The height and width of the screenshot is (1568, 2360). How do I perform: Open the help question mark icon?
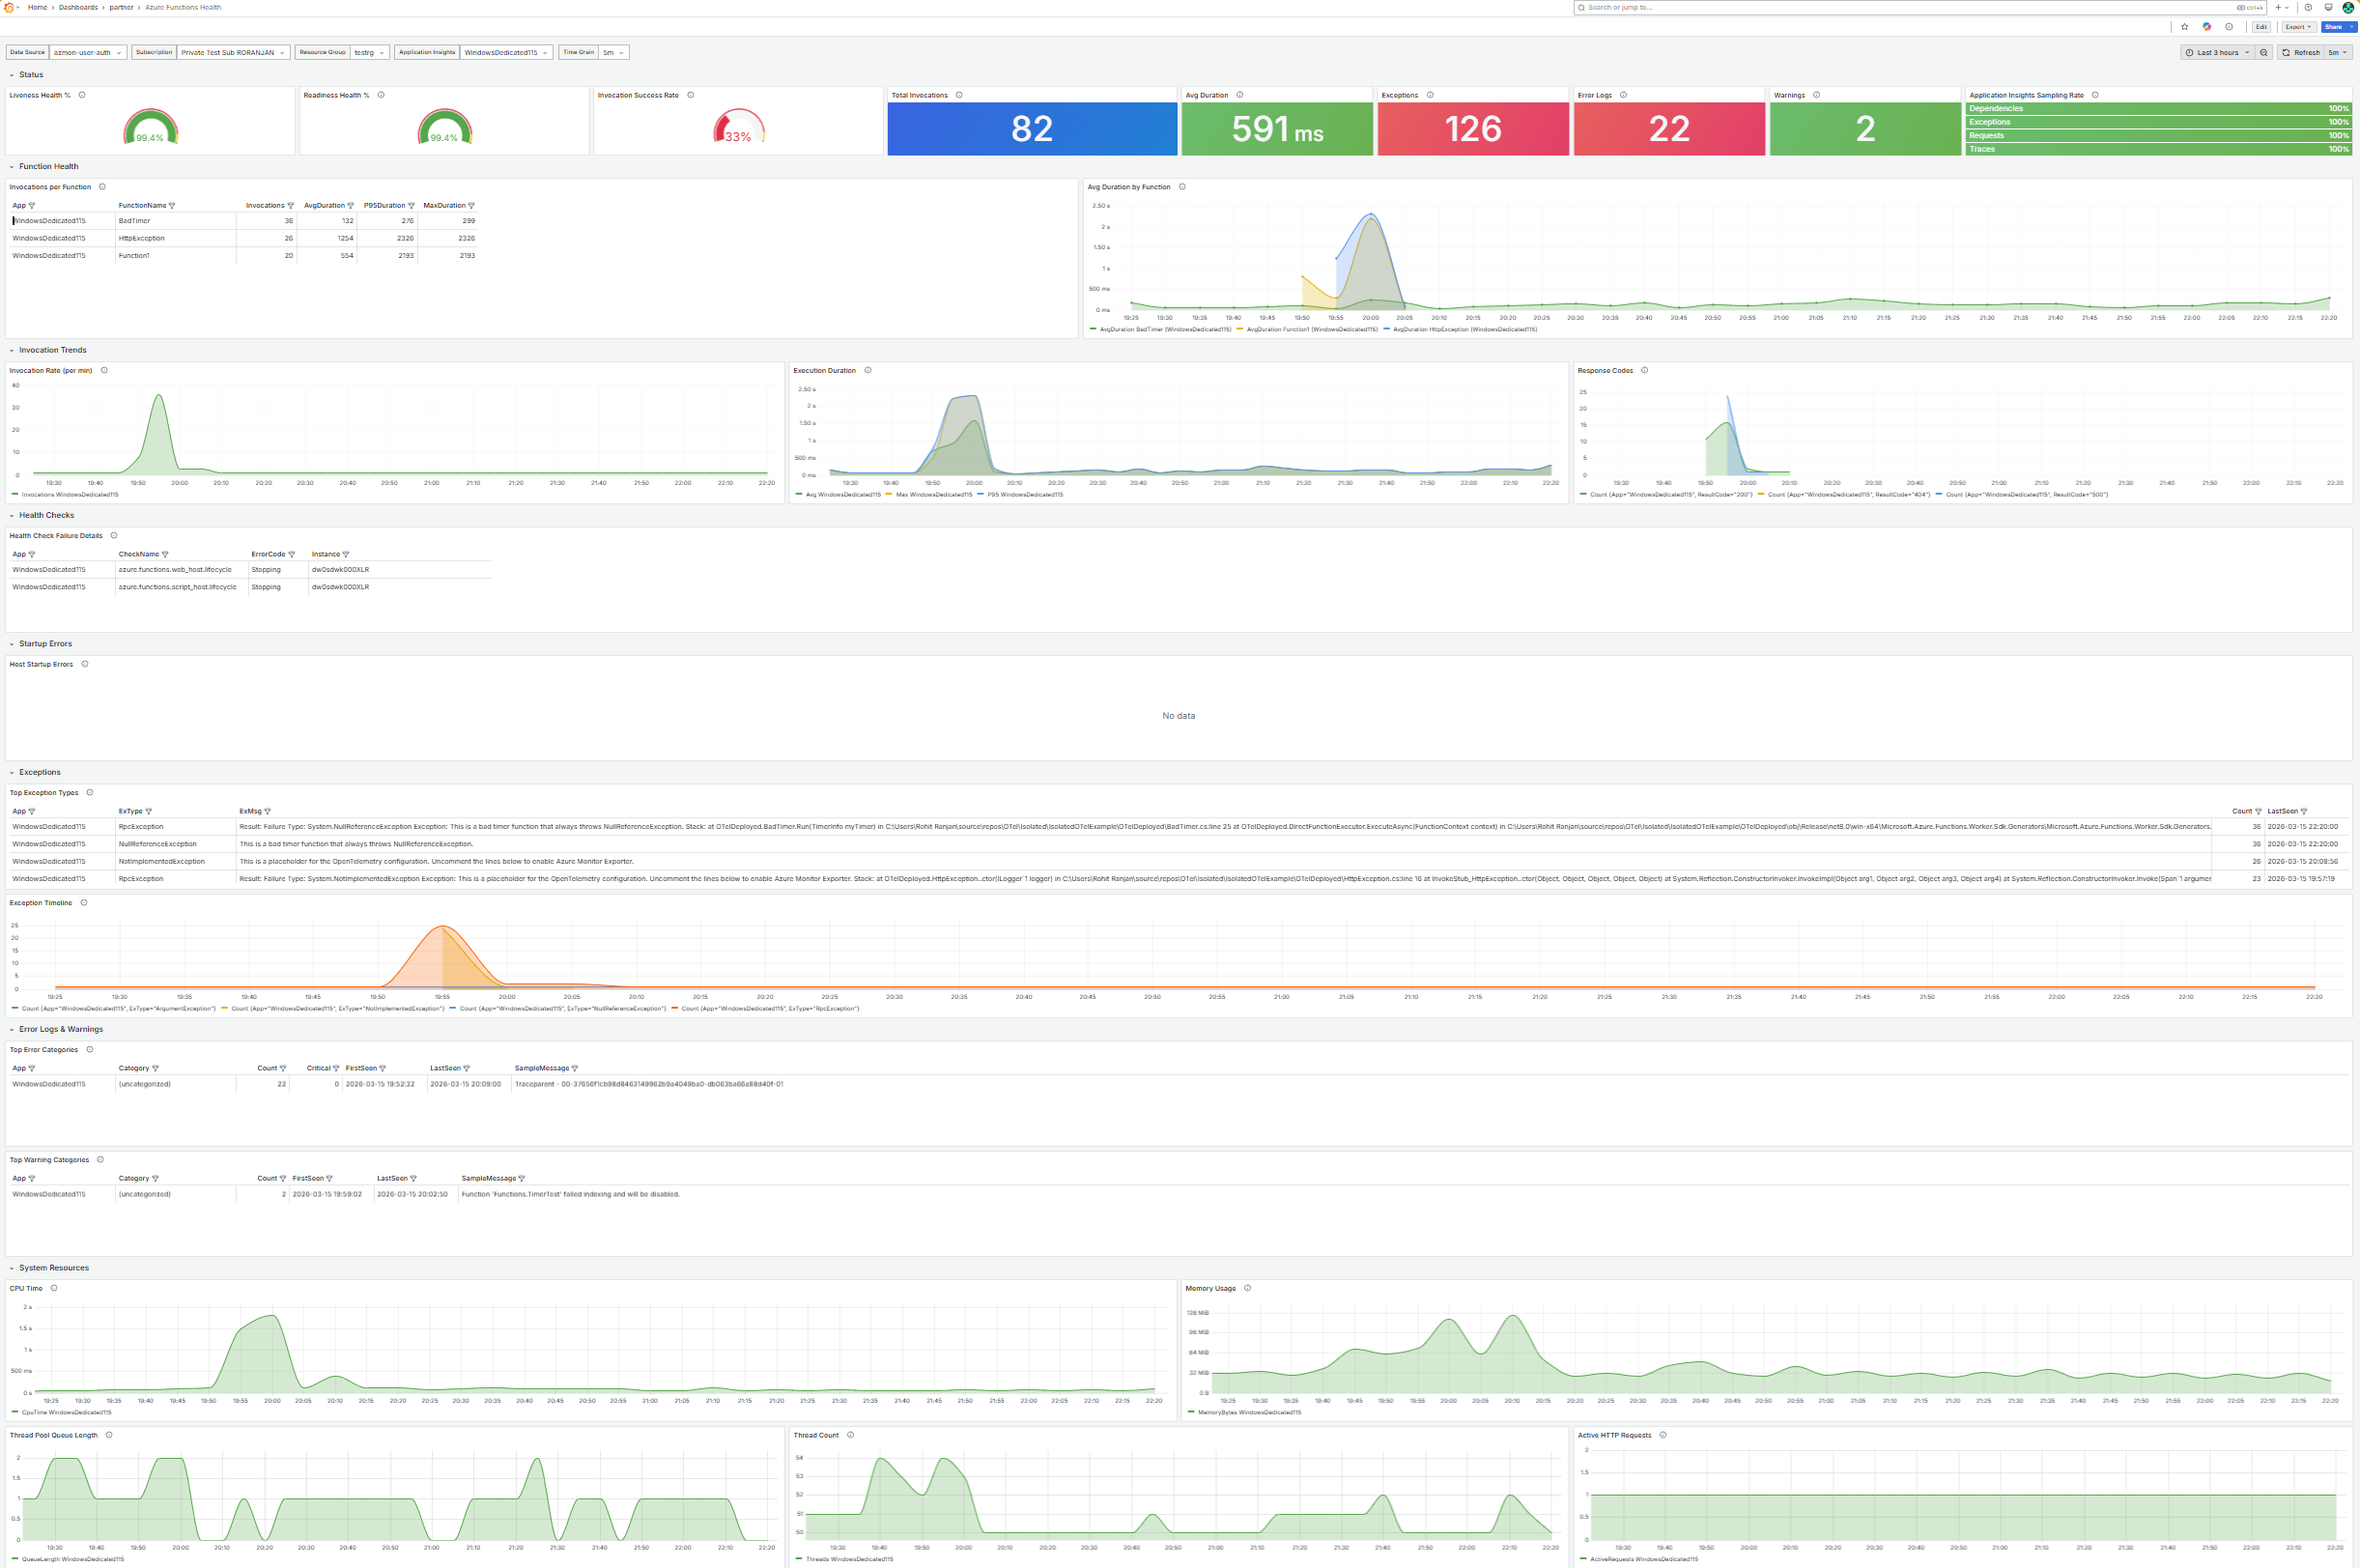tap(2308, 7)
